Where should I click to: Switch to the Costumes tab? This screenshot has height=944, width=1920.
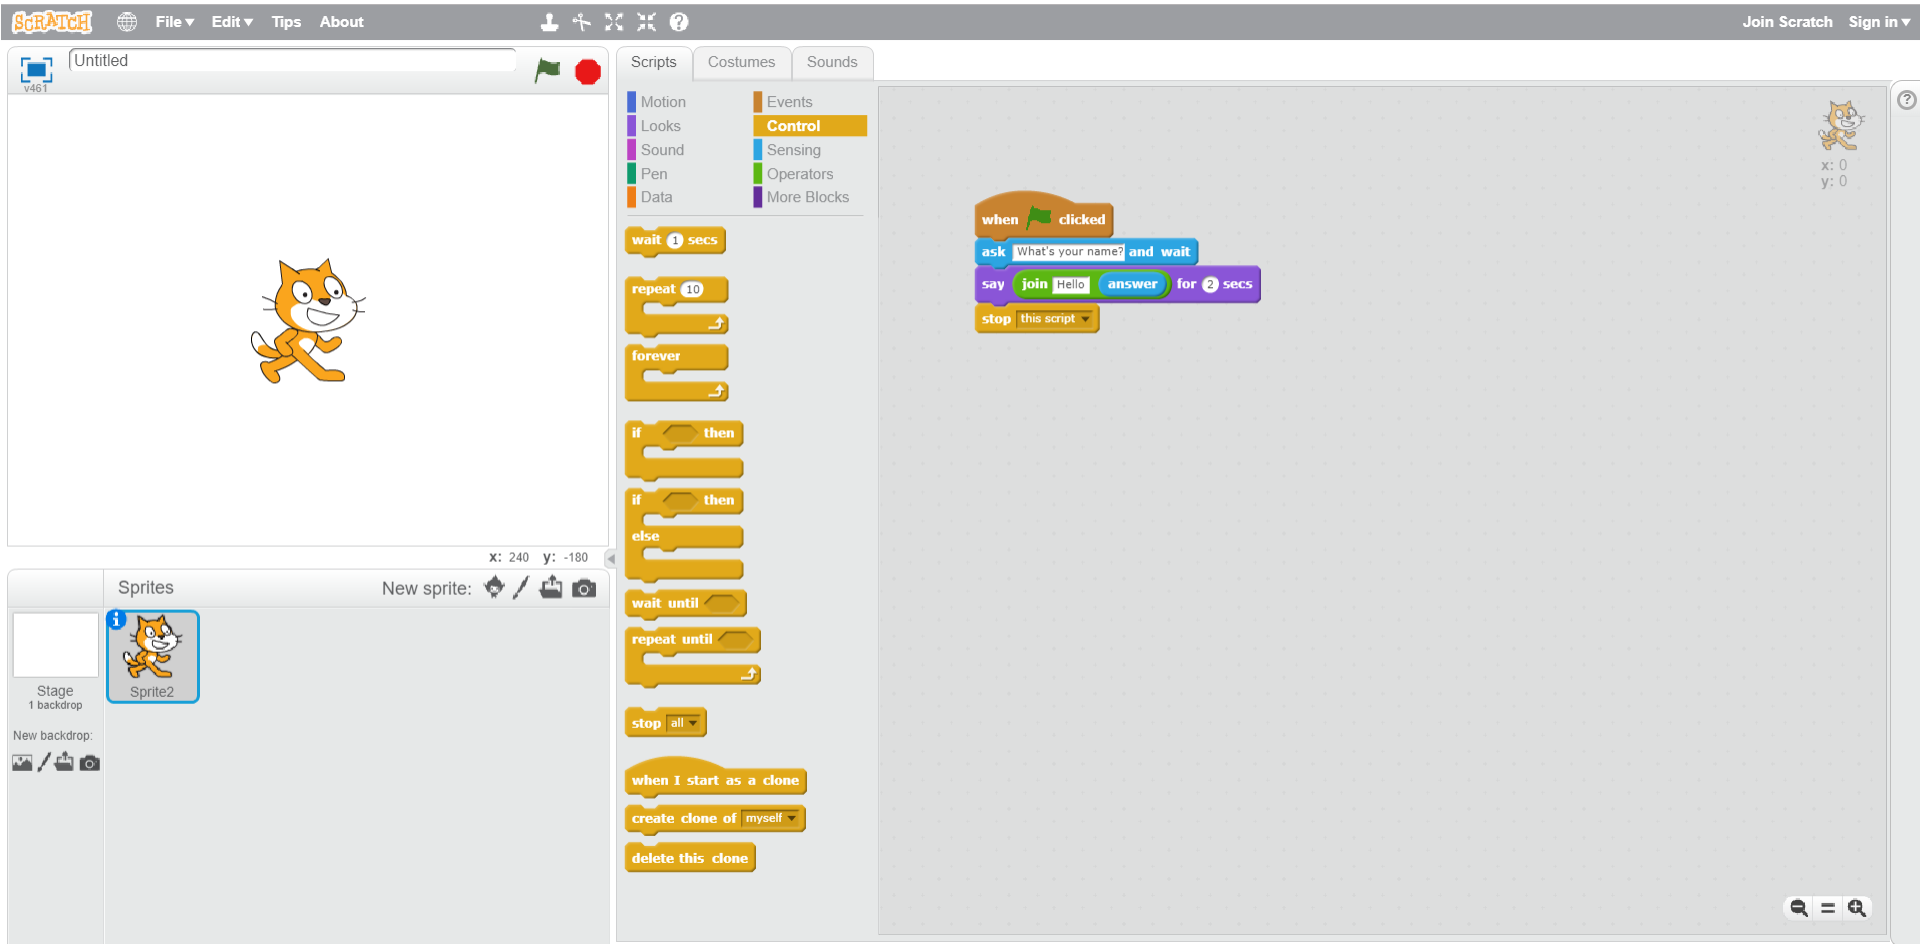741,62
